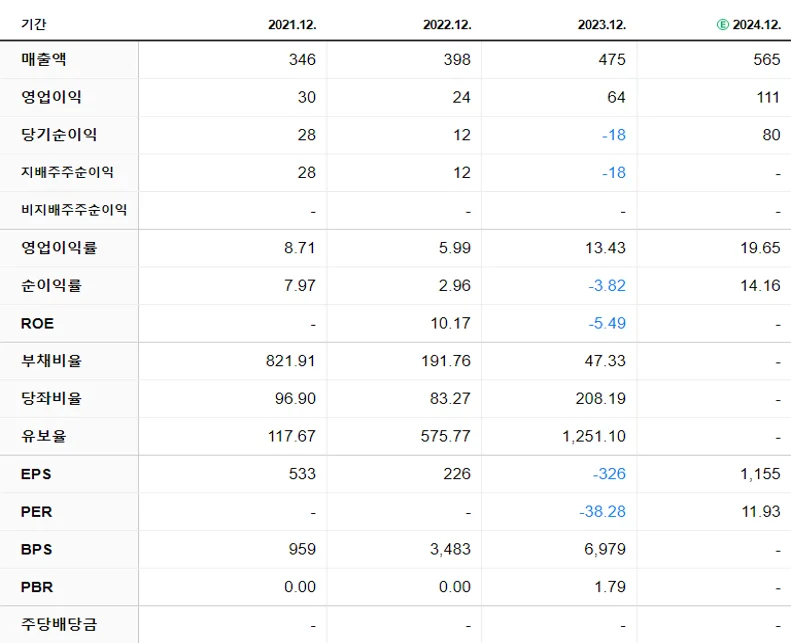791x643 pixels.
Task: Click the 346 revenue value
Action: point(302,60)
